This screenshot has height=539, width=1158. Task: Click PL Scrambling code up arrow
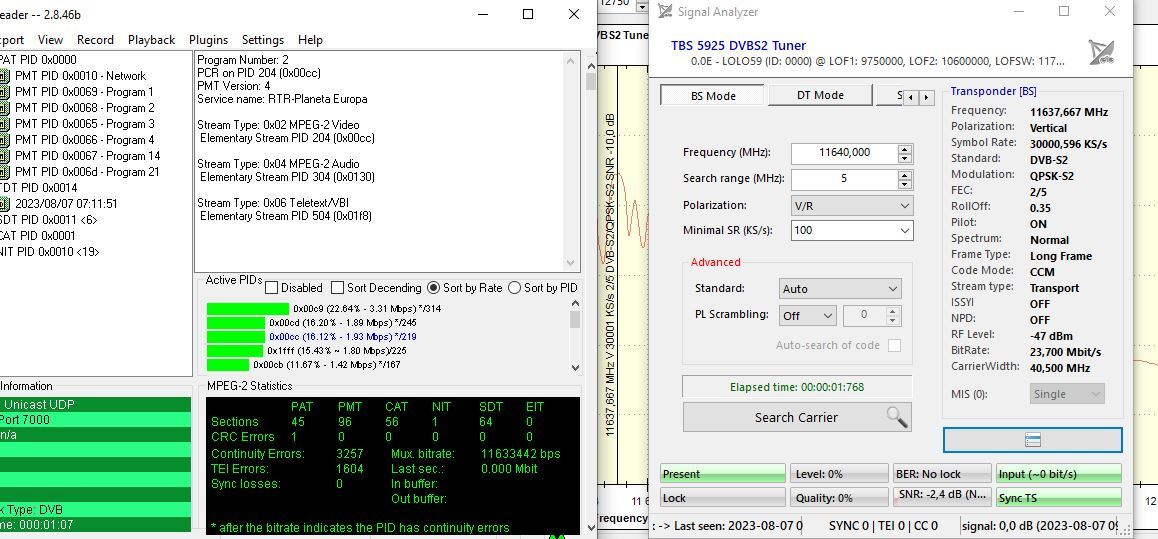click(894, 311)
